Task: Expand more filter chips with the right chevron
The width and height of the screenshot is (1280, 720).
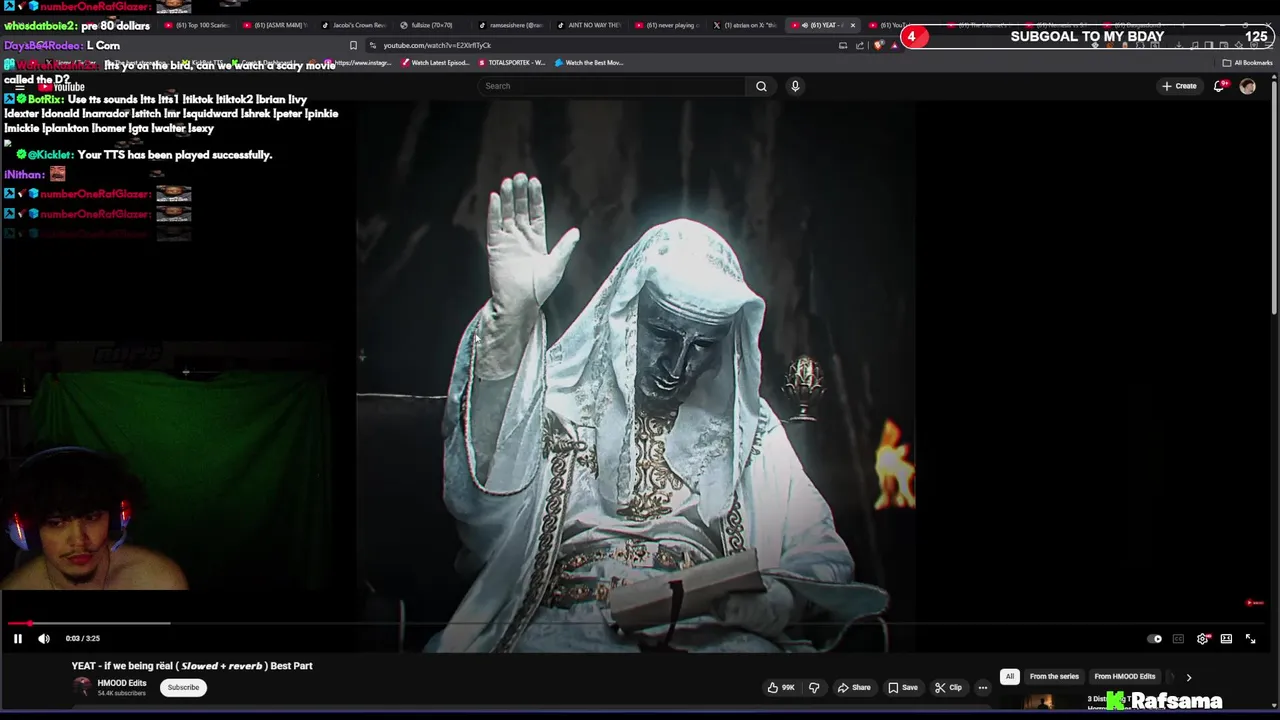Action: [1188, 677]
